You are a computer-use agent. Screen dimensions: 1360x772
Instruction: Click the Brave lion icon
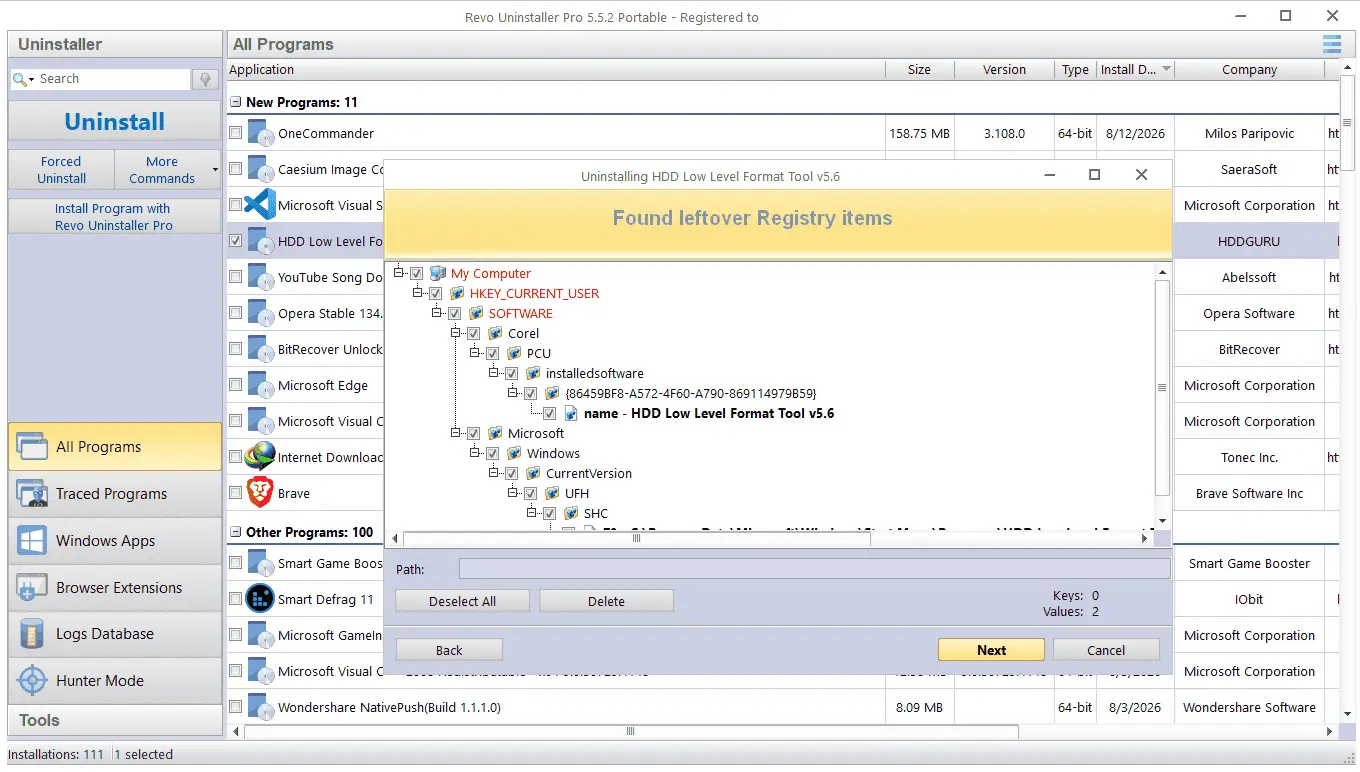coord(260,493)
